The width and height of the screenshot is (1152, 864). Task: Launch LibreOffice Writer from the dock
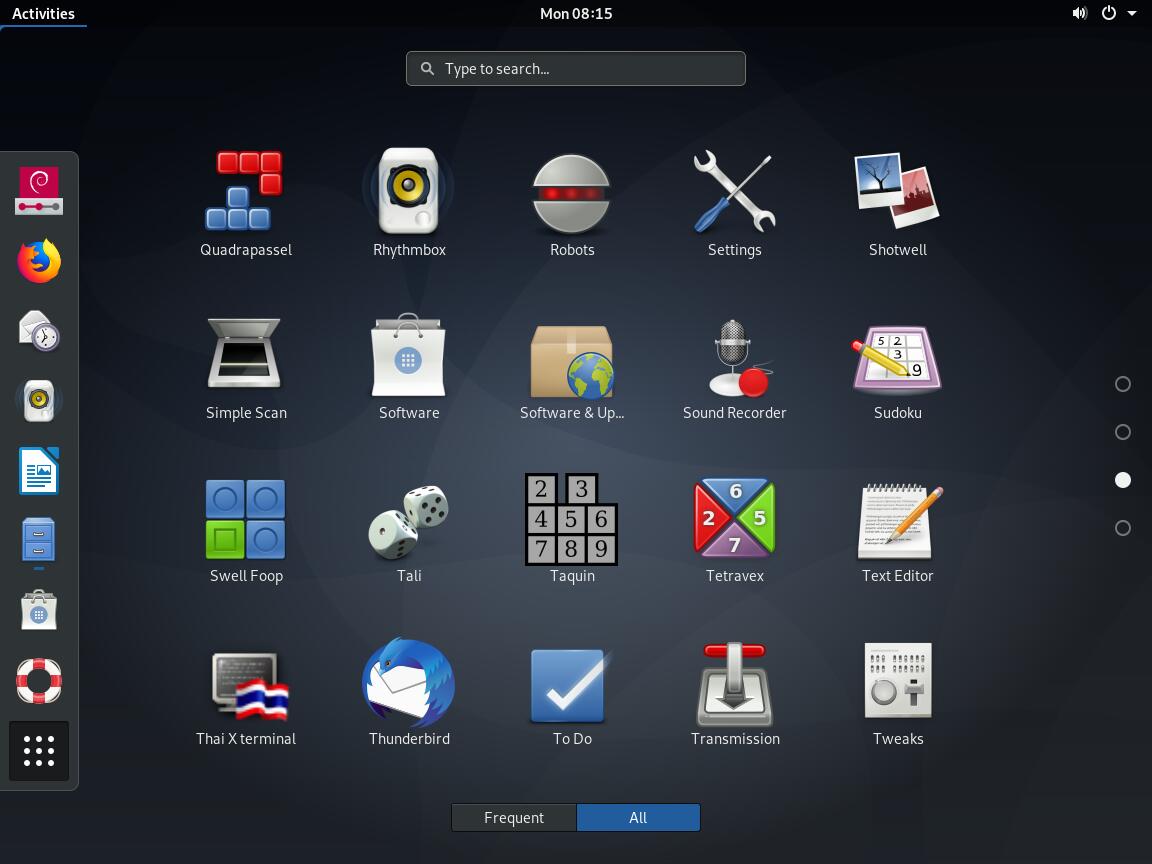click(39, 470)
